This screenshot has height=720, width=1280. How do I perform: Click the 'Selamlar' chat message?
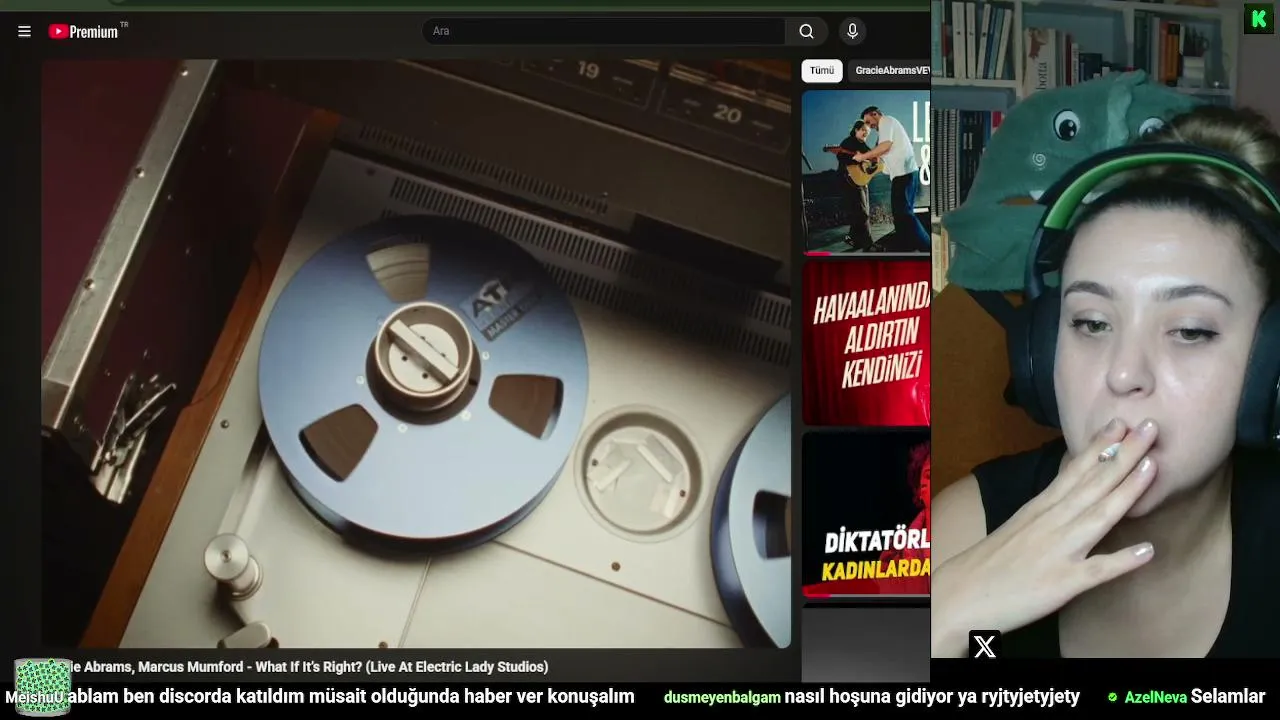click(1228, 697)
